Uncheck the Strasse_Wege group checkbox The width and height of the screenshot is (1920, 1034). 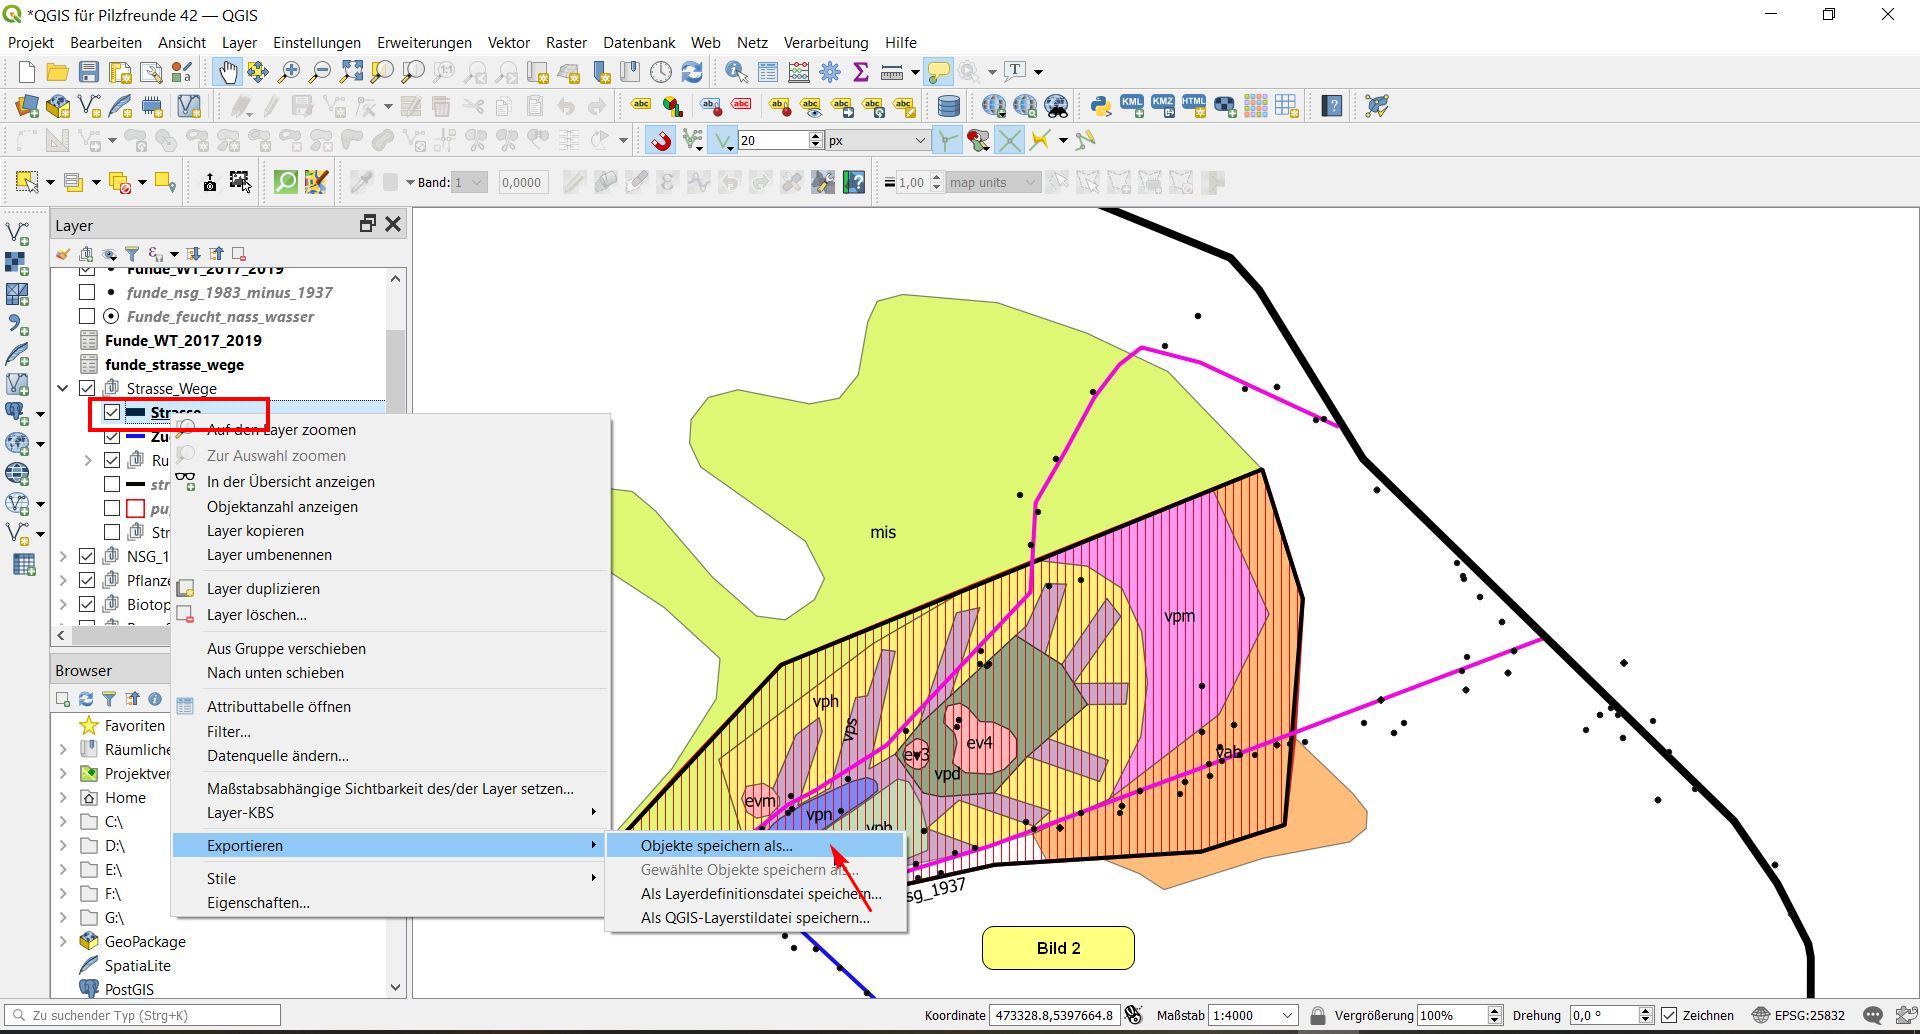tap(87, 388)
